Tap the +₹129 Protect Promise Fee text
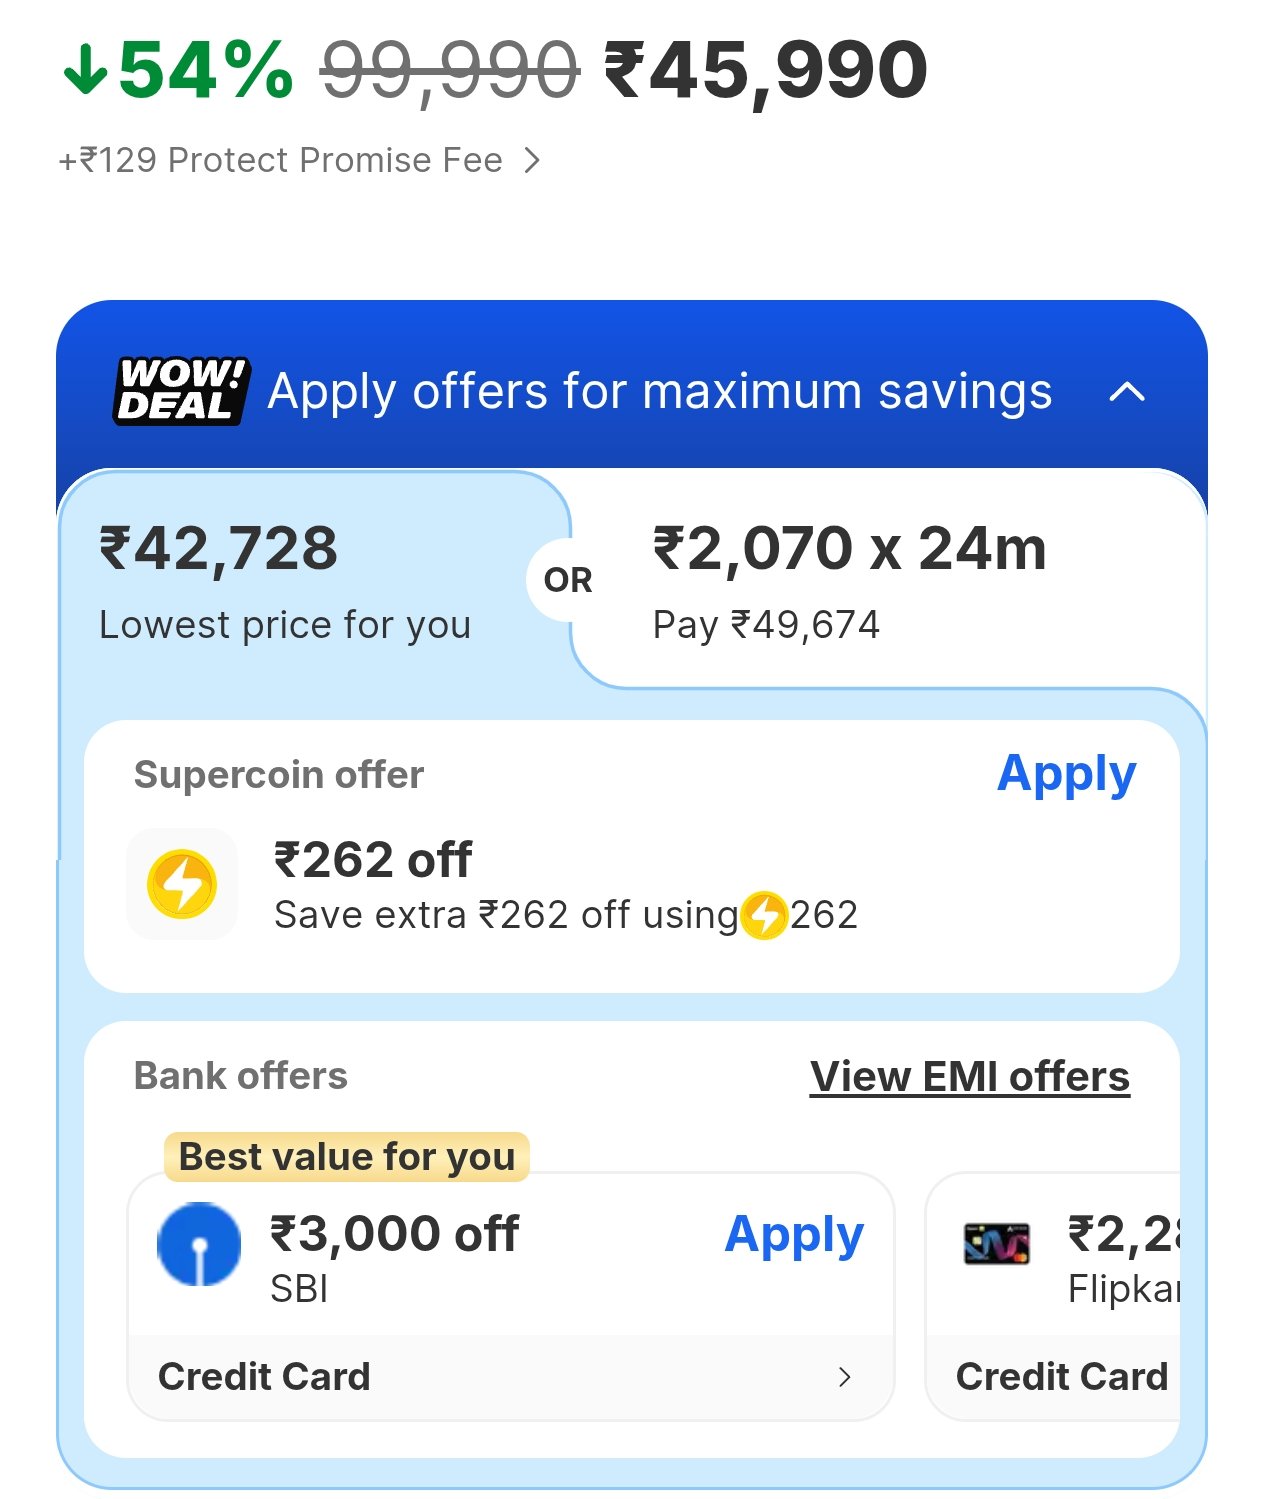The width and height of the screenshot is (1263, 1499). click(x=281, y=160)
